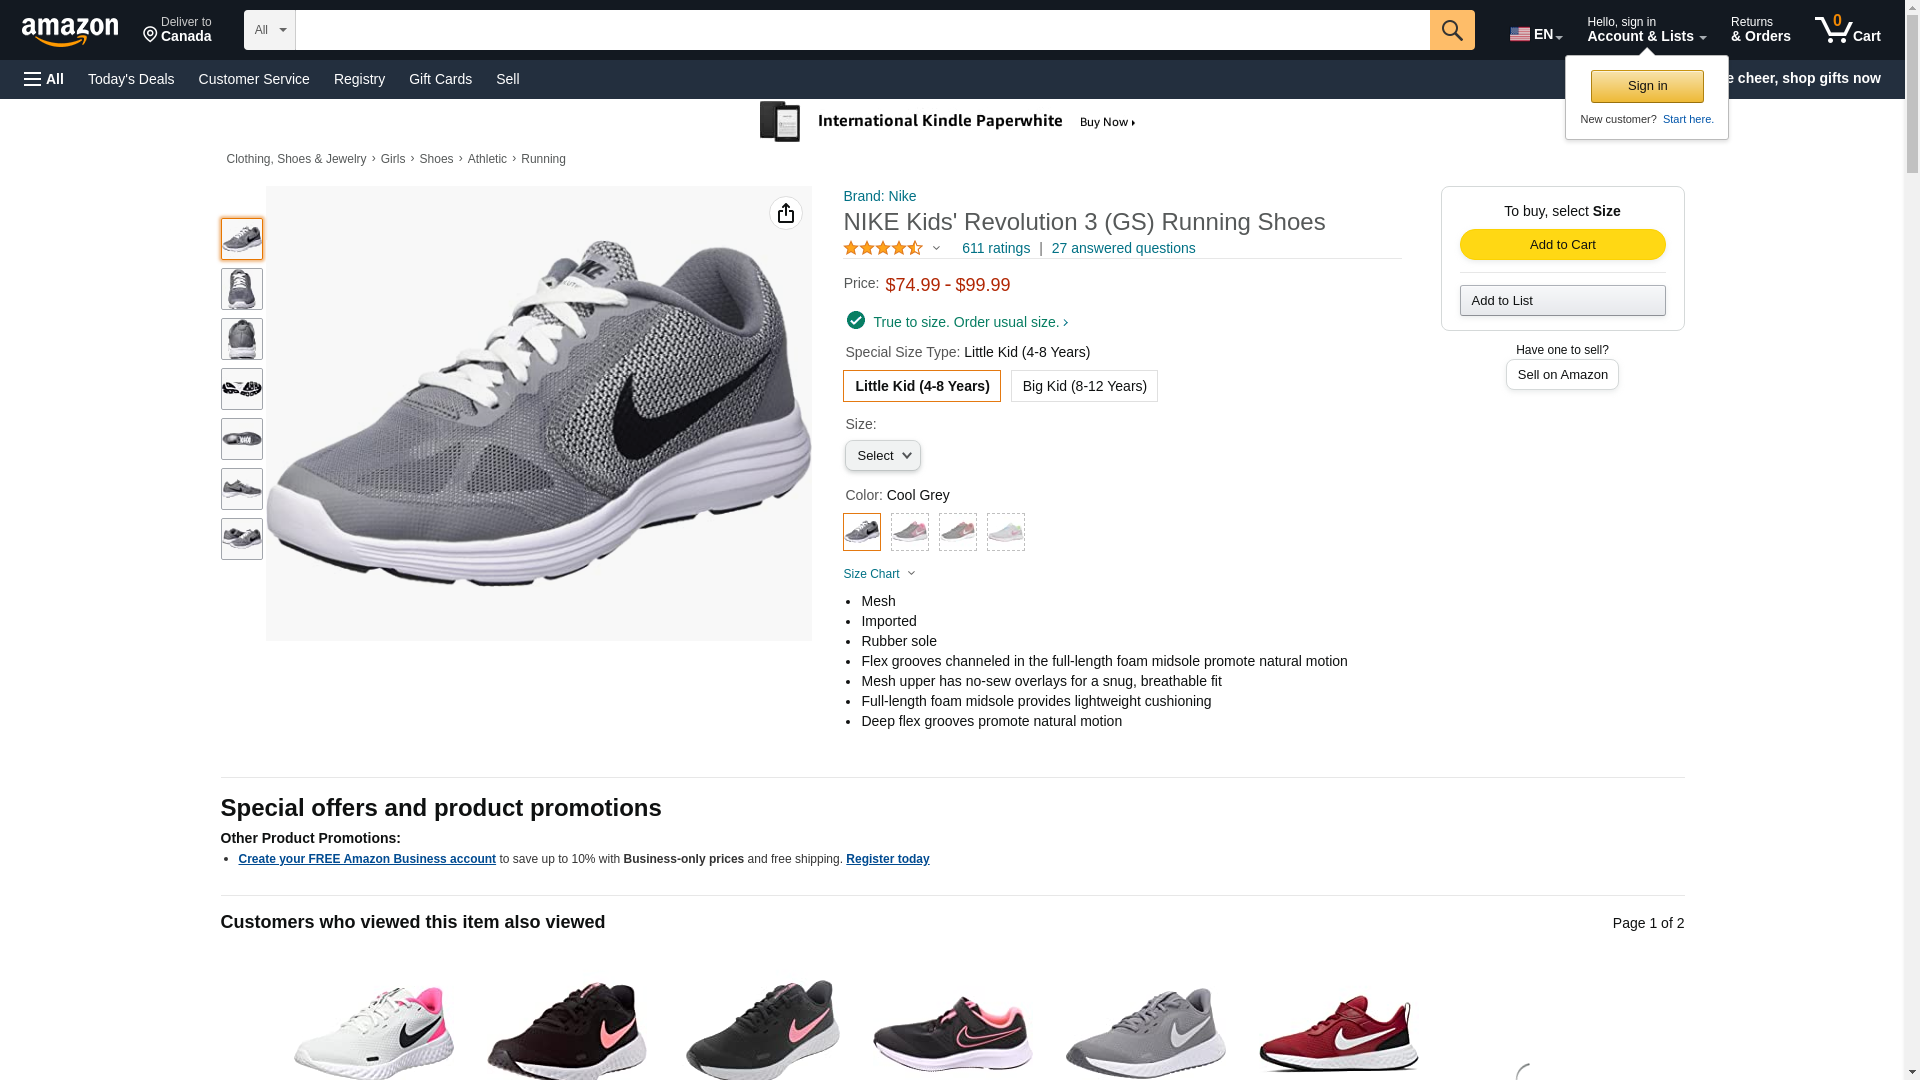Go to Amazon home via logo
This screenshot has height=1080, width=1920.
point(70,32)
